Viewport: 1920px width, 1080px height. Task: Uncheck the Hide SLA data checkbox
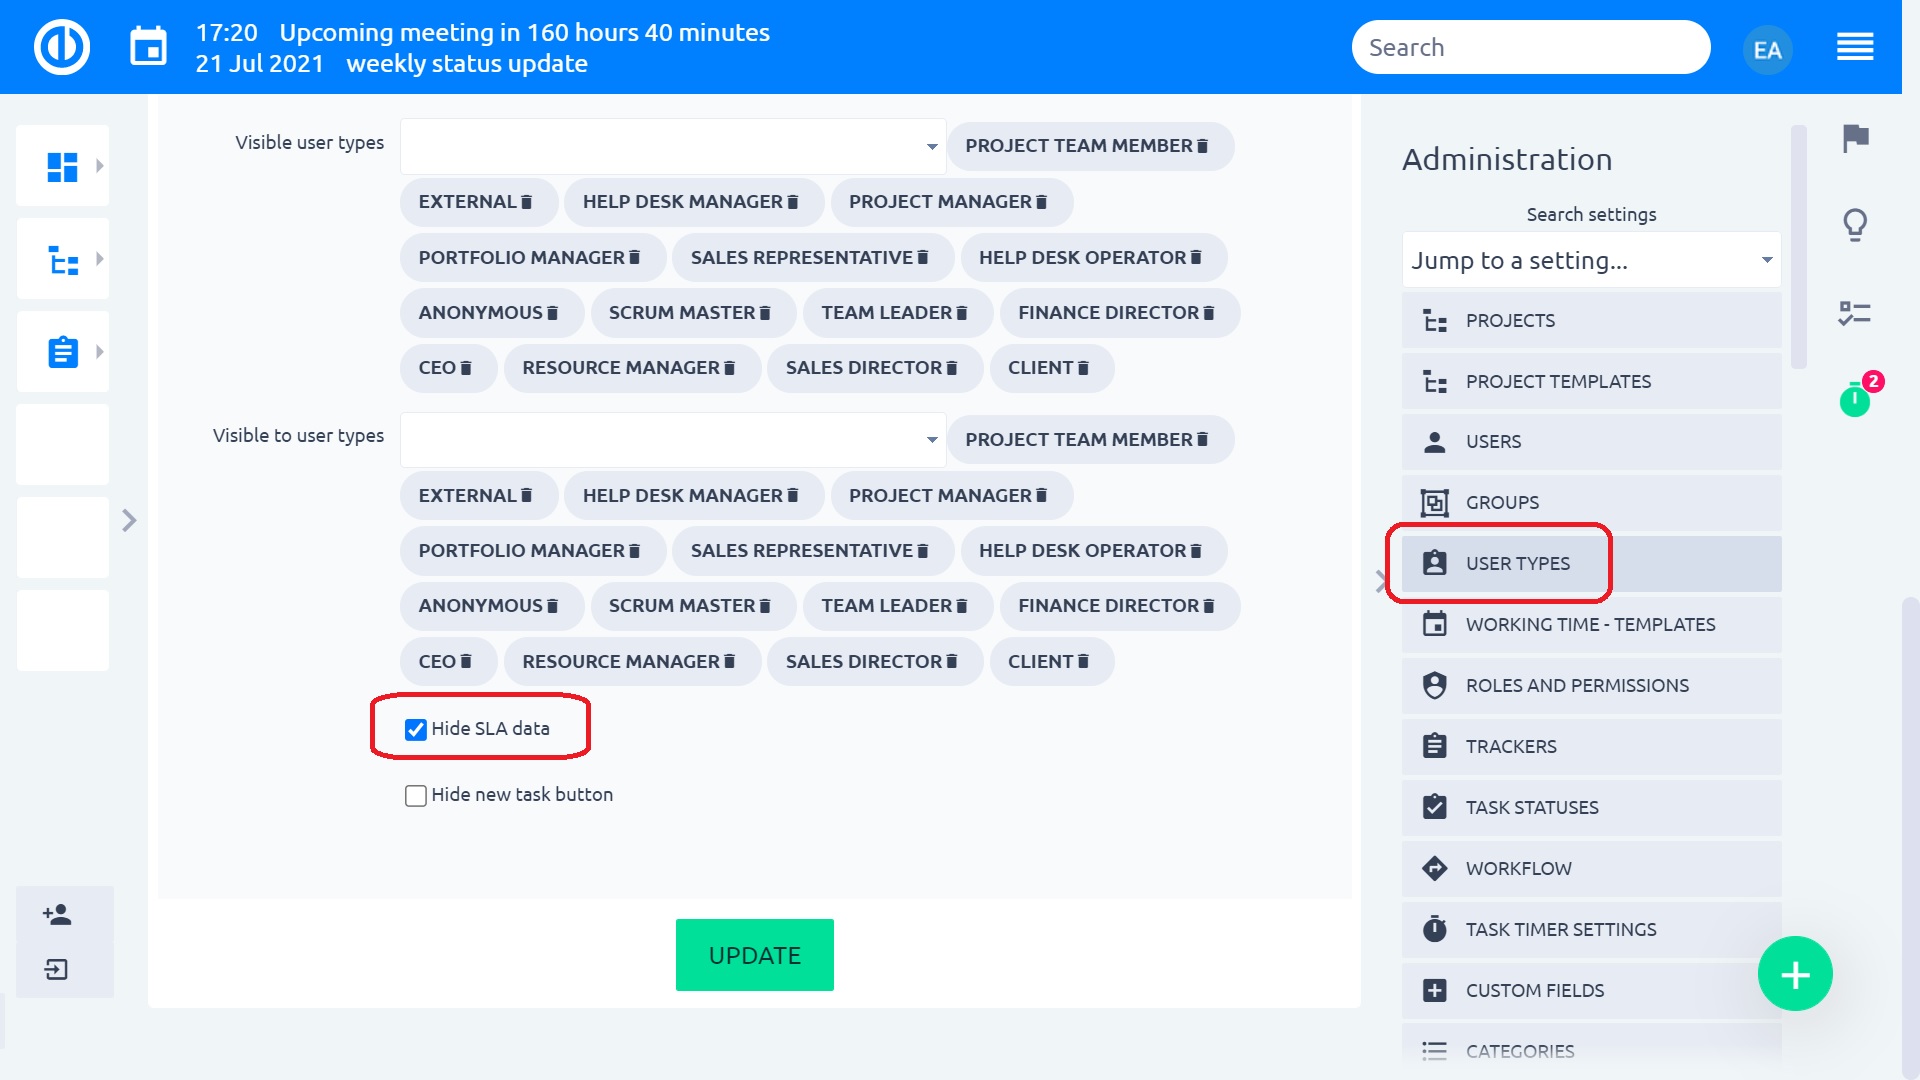click(x=416, y=729)
